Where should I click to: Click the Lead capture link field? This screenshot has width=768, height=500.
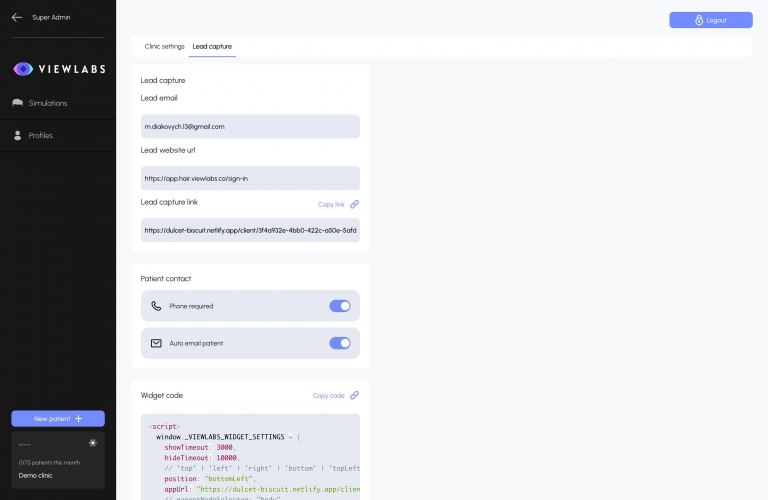pyautogui.click(x=250, y=230)
